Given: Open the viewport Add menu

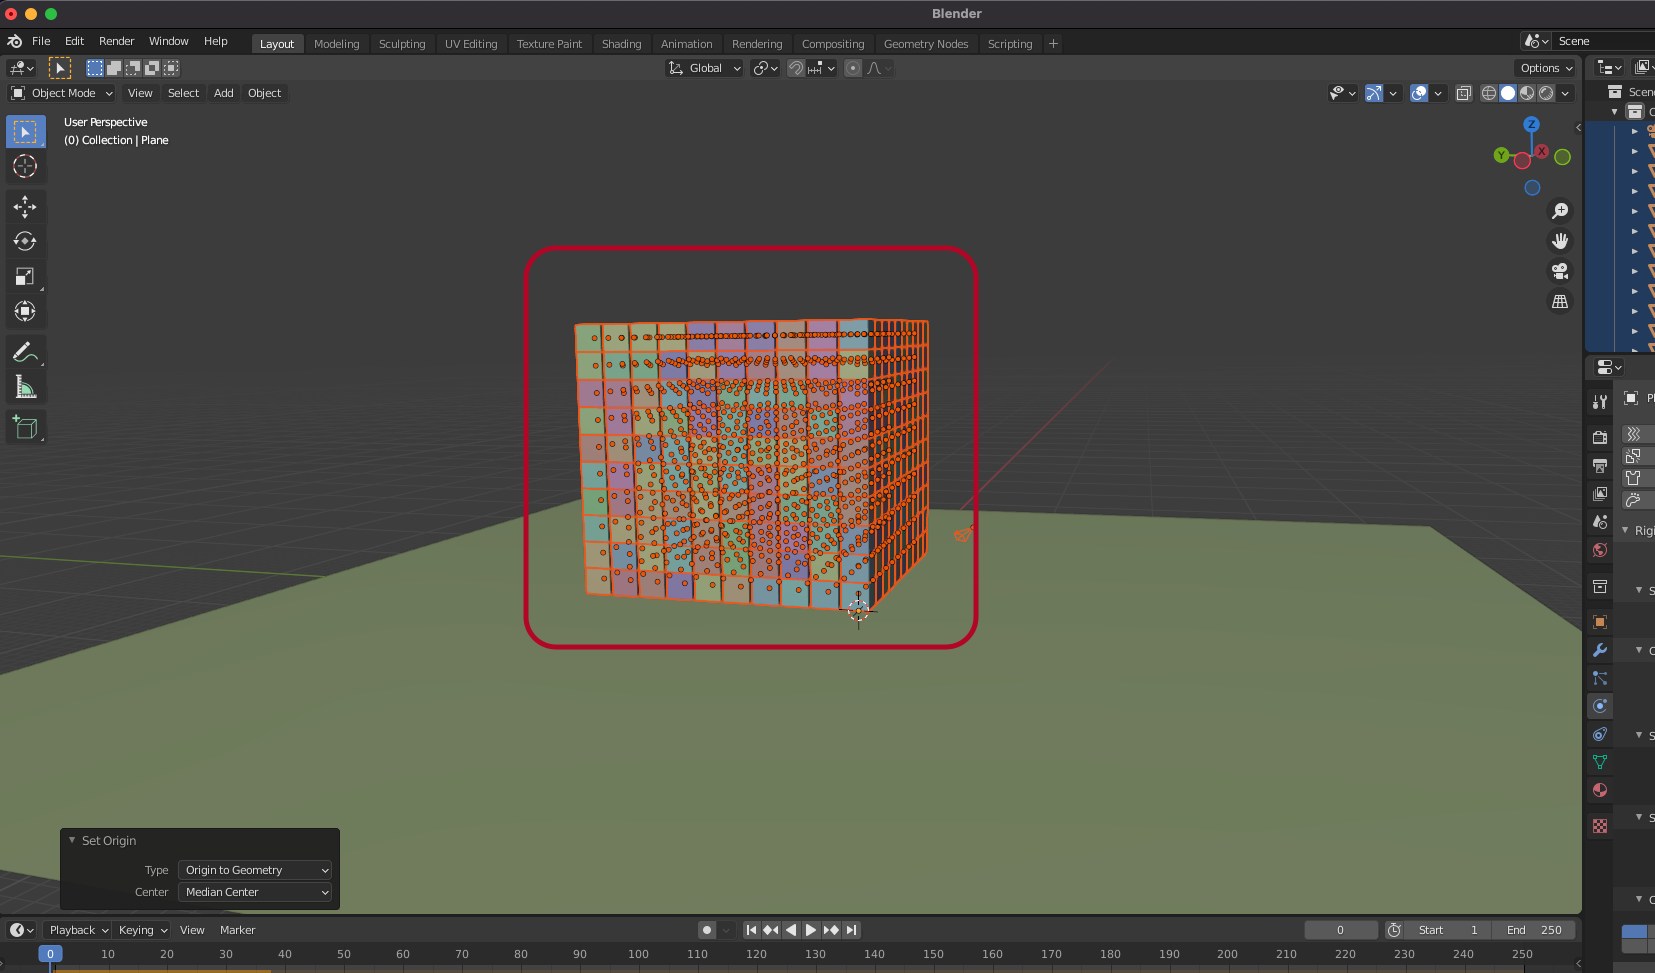Looking at the screenshot, I should 224,93.
